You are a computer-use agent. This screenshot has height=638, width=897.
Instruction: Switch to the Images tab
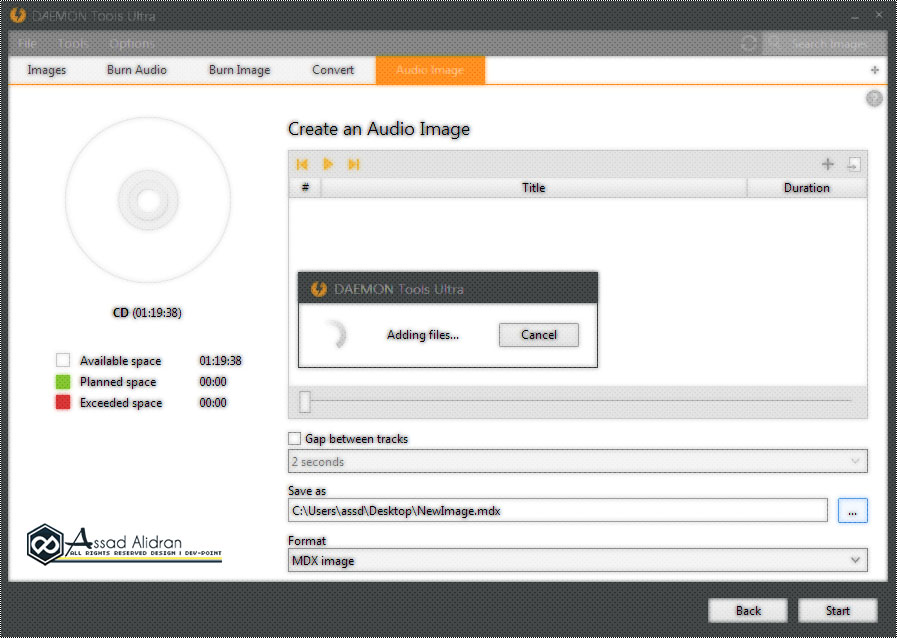tap(46, 70)
